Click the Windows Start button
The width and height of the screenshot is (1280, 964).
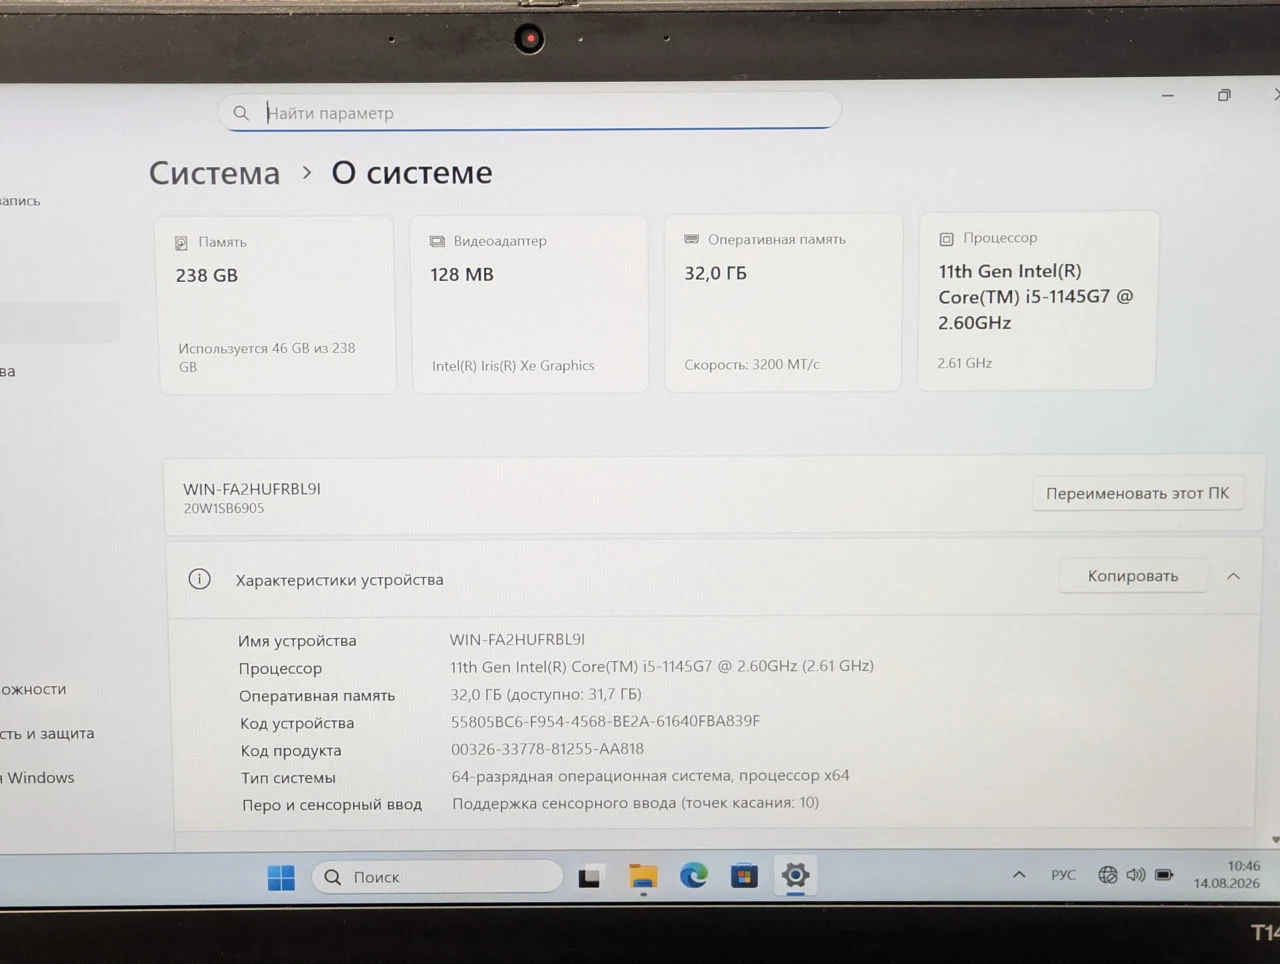click(x=281, y=877)
